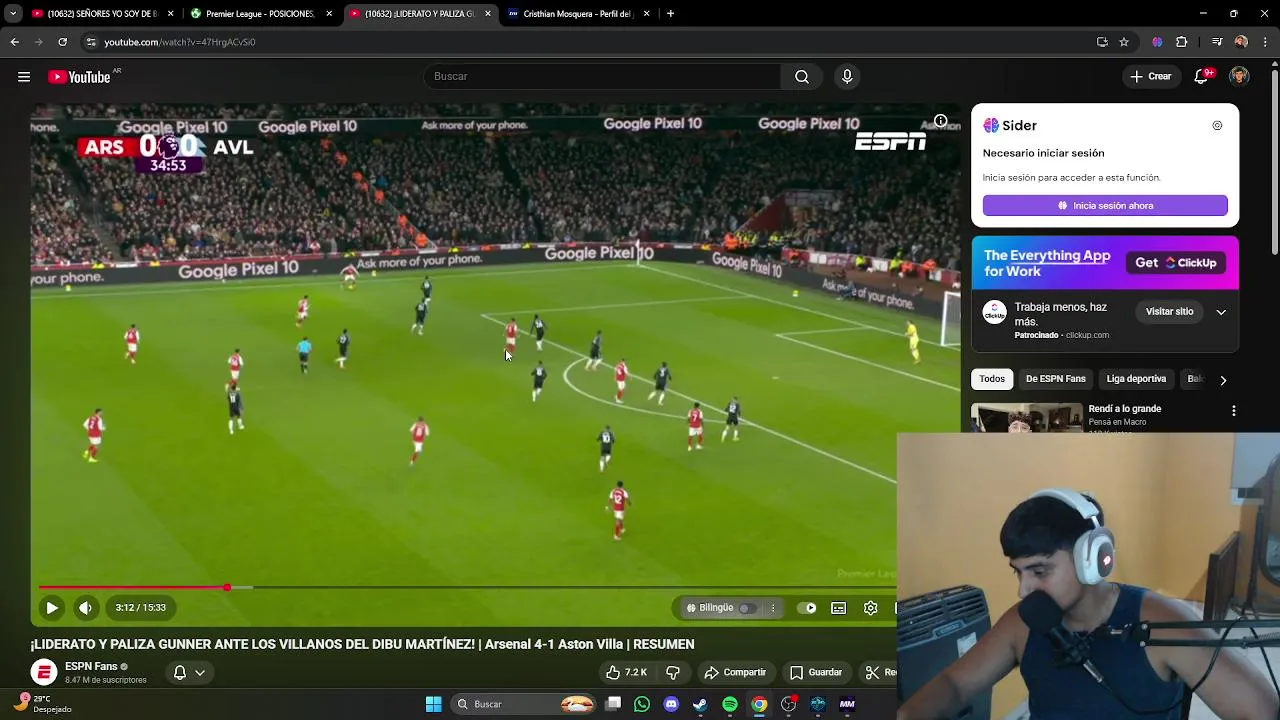Click the address bar URL
Screen dimensions: 1280x720
[x=180, y=42]
